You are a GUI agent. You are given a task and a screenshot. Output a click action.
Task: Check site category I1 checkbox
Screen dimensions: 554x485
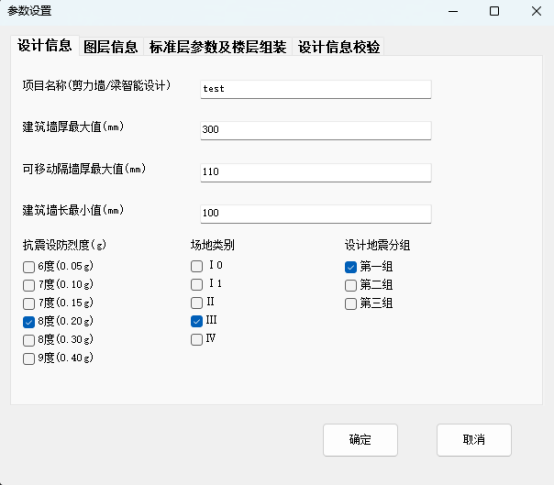tap(196, 284)
